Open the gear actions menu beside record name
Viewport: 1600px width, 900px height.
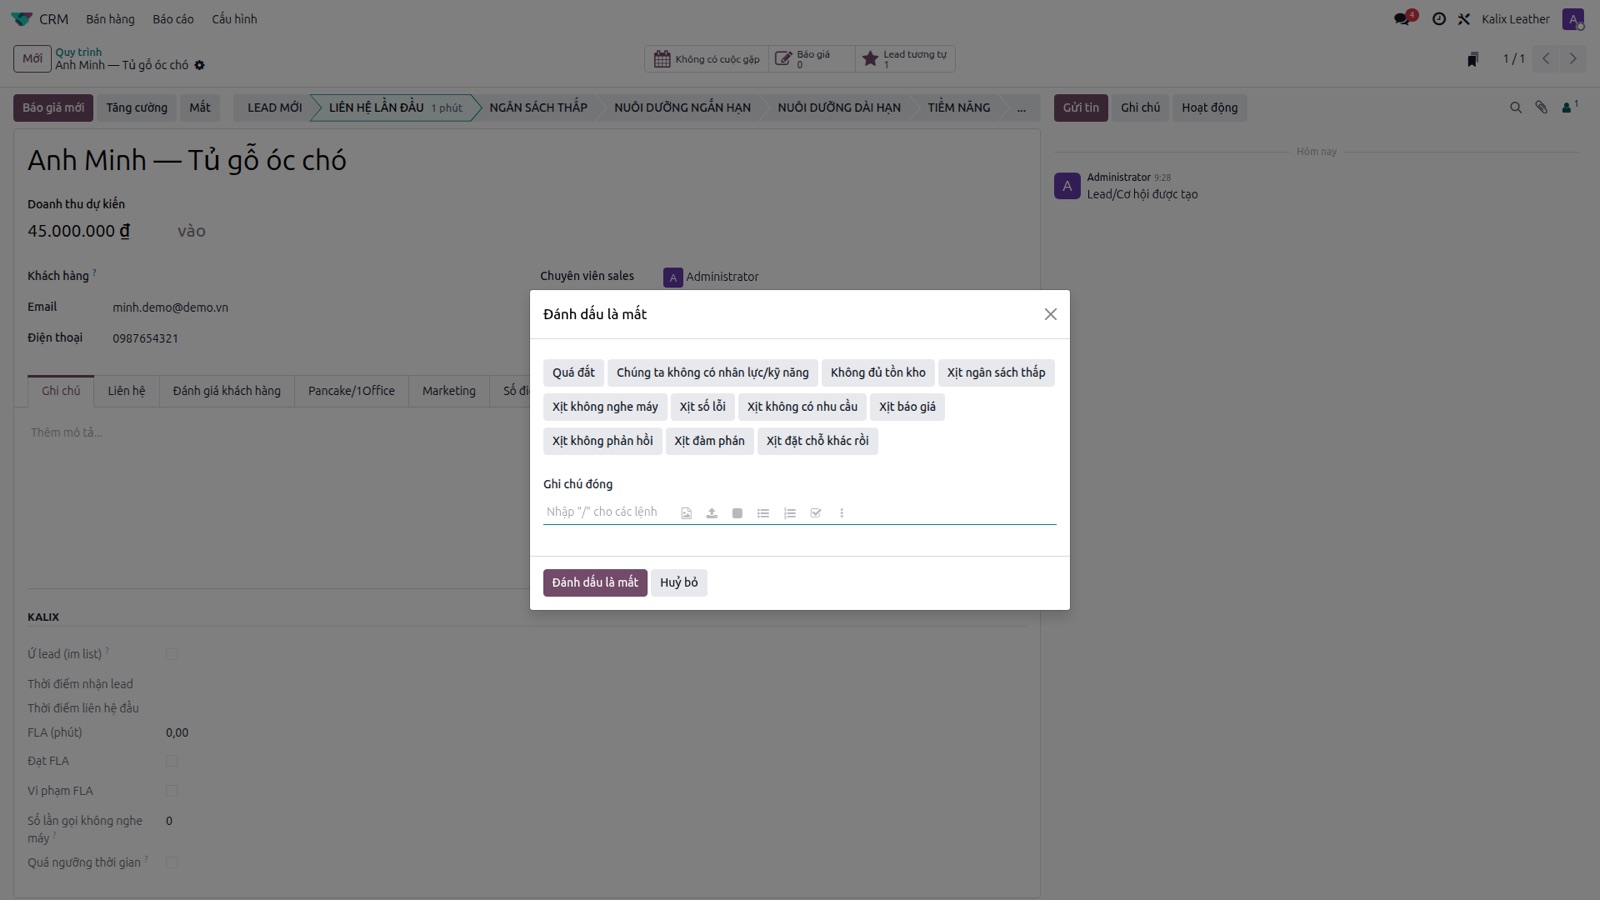pyautogui.click(x=199, y=65)
